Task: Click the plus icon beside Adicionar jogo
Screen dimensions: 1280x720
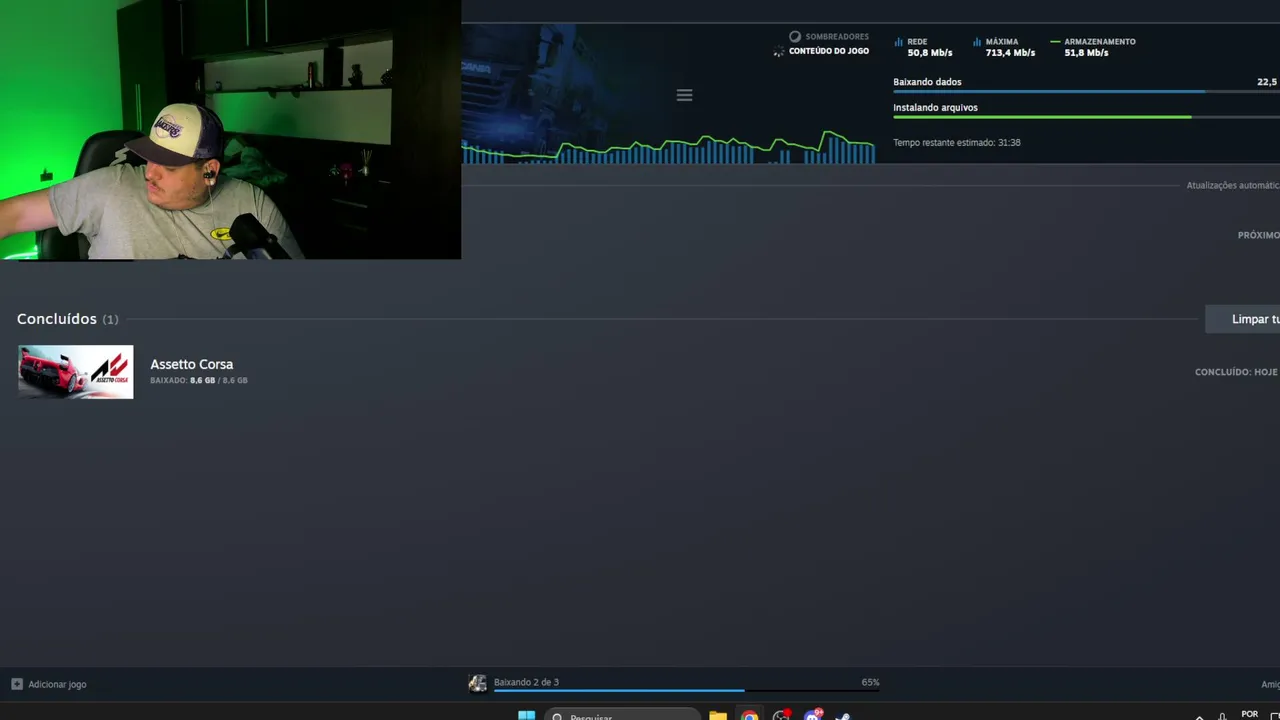Action: (17, 684)
